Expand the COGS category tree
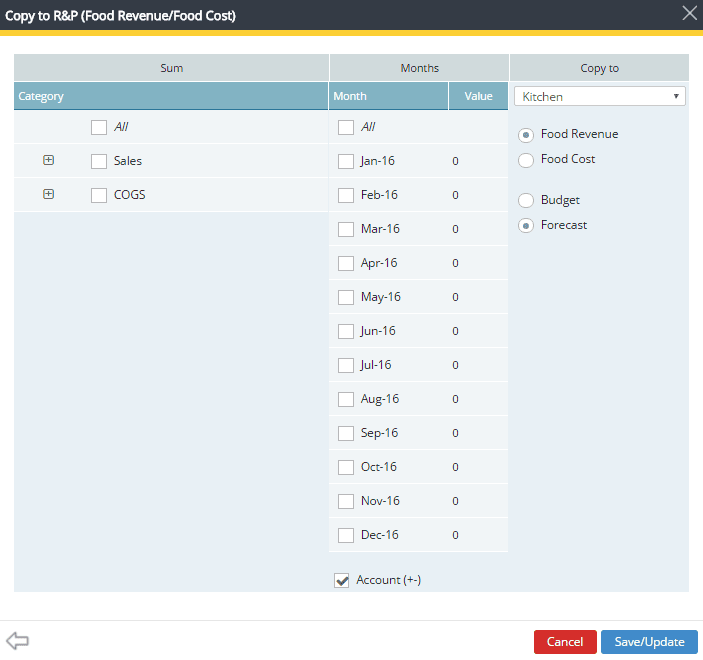 coord(49,194)
